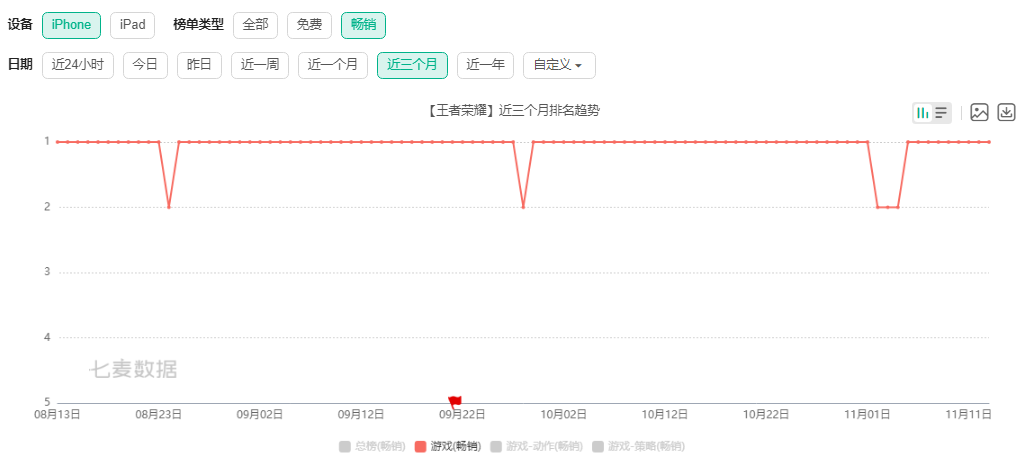Screen dimensions: 1022x464
Task: Click the red flag event marker
Action: (x=455, y=401)
